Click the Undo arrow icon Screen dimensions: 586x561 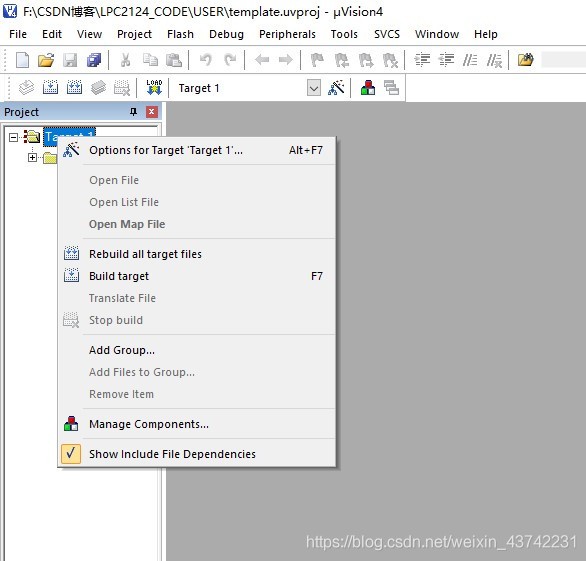206,60
